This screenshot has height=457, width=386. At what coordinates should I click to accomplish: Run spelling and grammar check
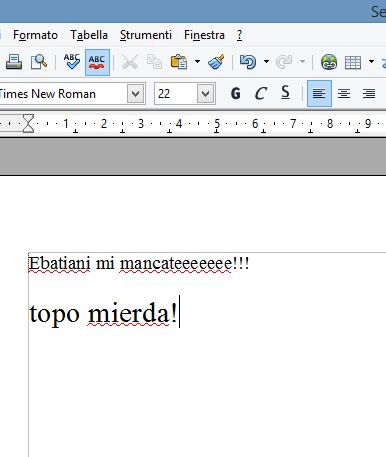click(72, 62)
